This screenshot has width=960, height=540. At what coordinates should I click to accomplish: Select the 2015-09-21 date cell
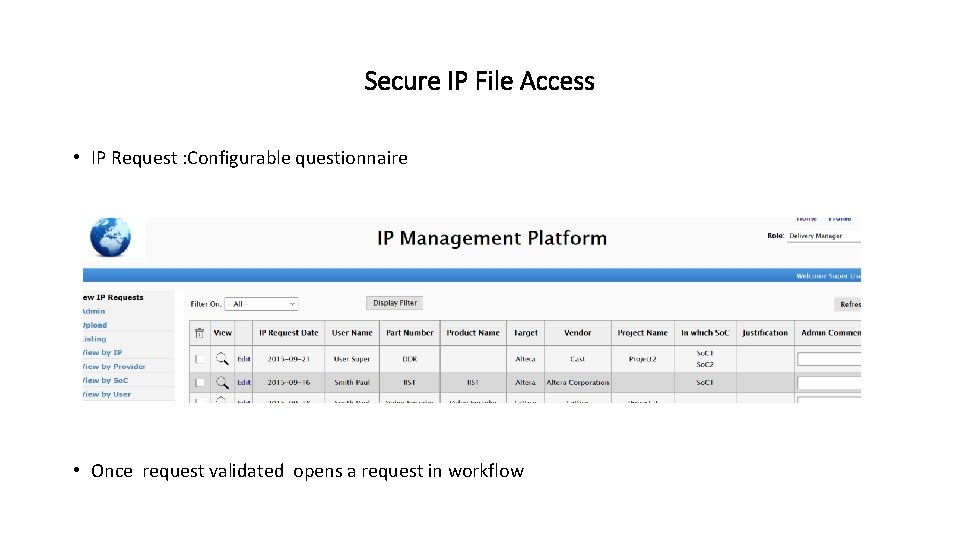click(x=288, y=359)
